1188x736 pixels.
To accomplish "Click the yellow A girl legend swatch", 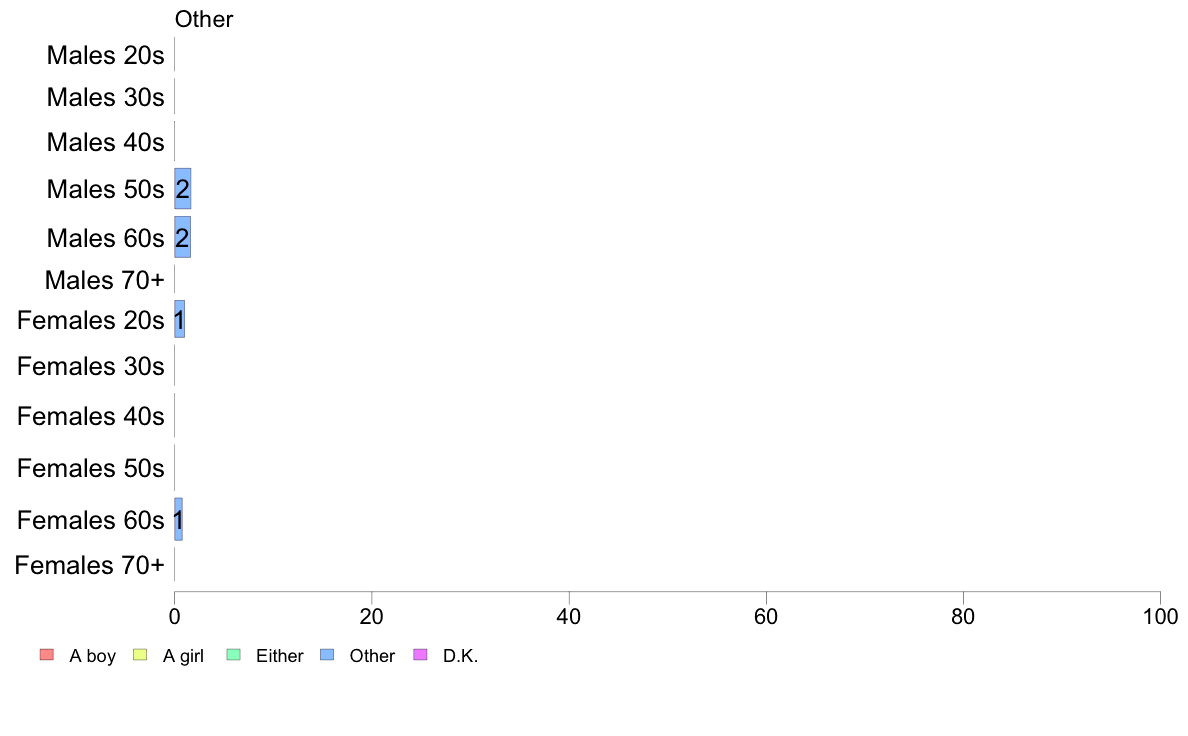I will click(140, 655).
